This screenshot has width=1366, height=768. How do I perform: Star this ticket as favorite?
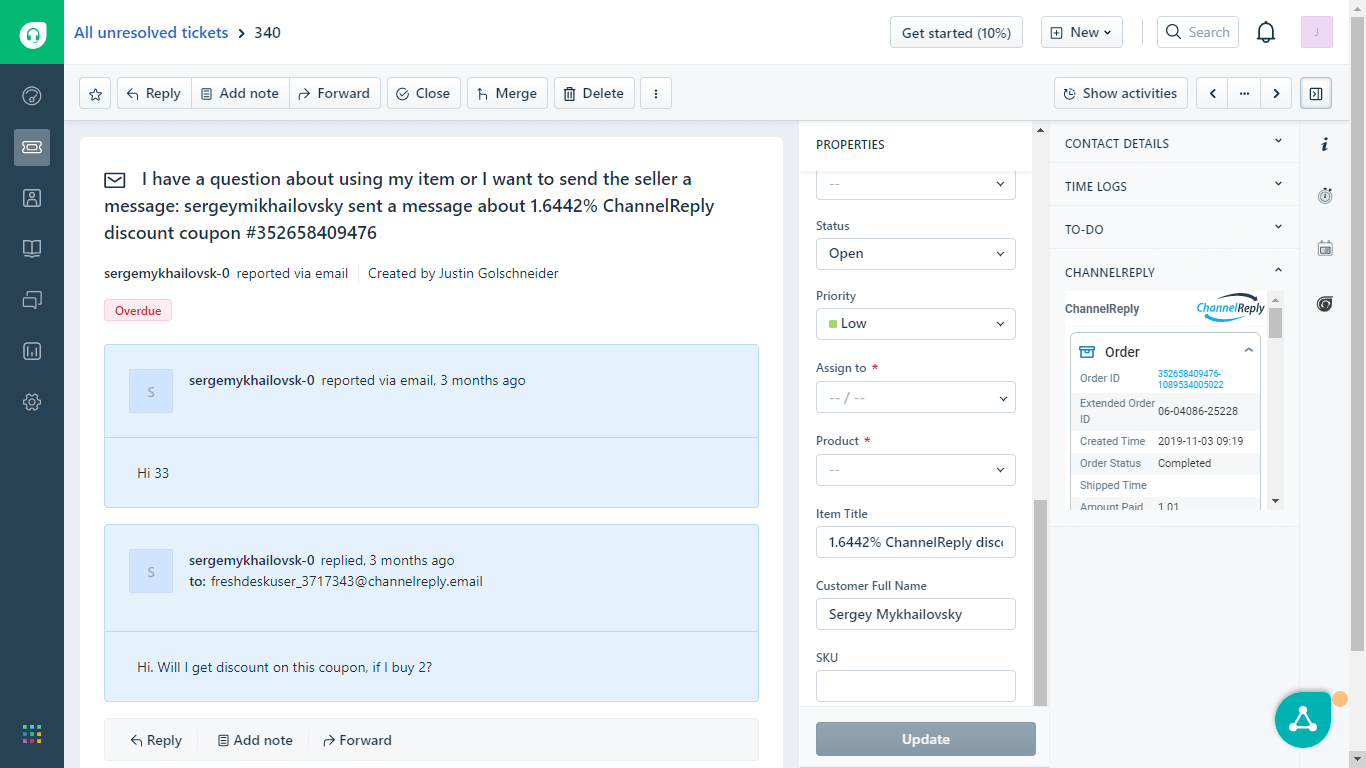click(x=95, y=94)
